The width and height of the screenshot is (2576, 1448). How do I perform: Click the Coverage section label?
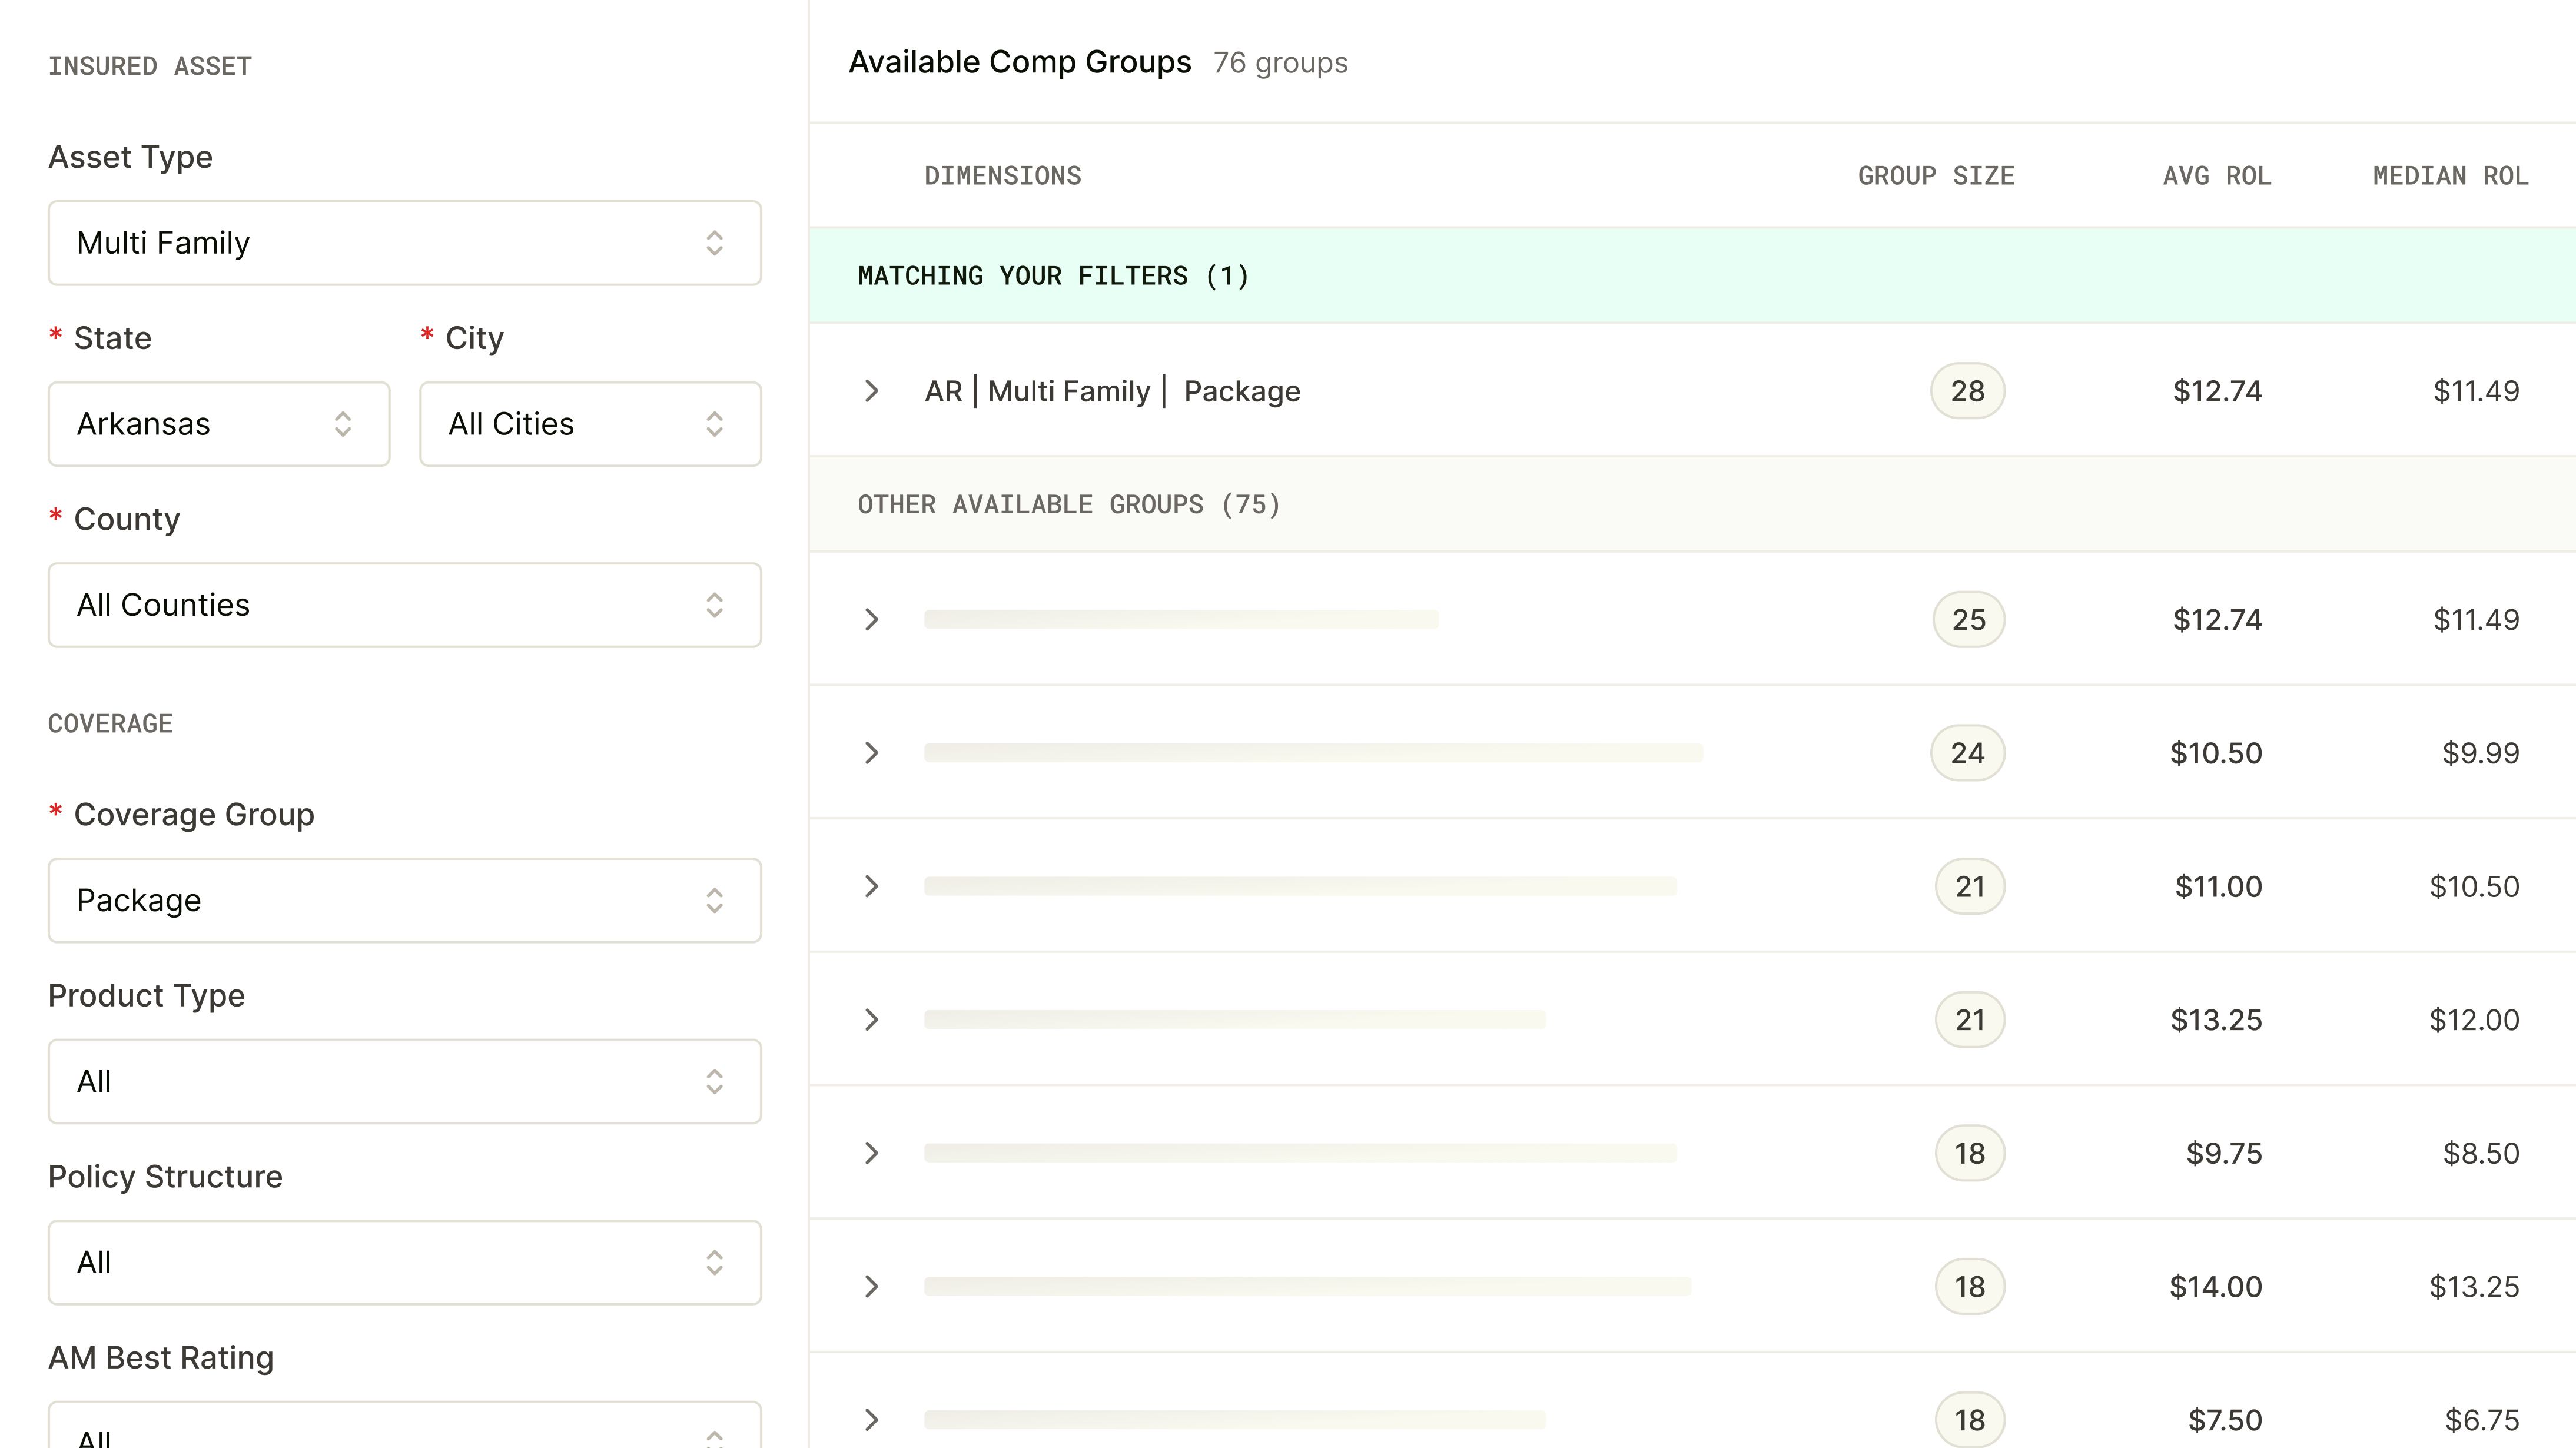tap(110, 723)
